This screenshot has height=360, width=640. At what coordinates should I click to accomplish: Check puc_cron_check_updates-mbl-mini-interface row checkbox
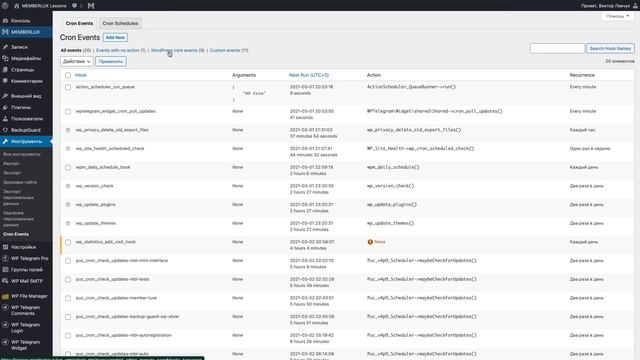(x=68, y=261)
